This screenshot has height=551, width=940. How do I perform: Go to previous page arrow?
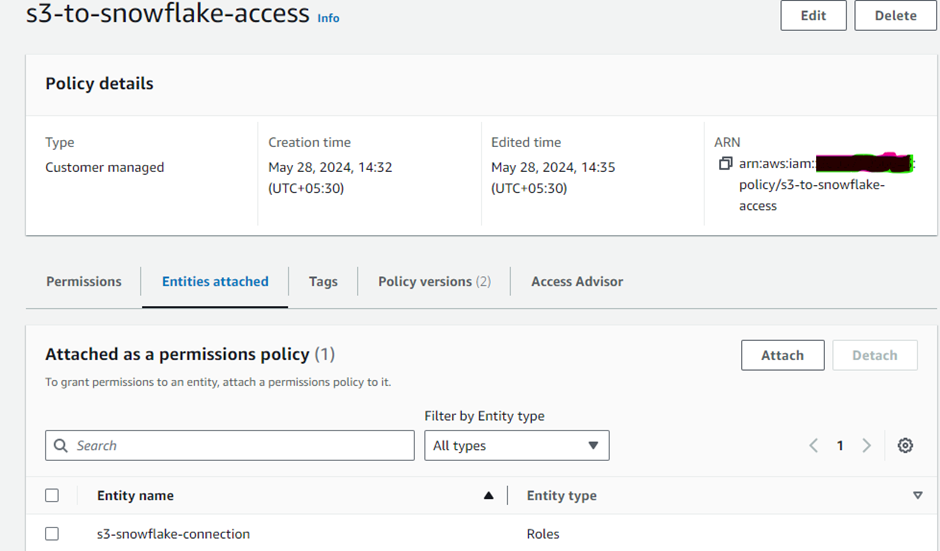click(x=814, y=446)
